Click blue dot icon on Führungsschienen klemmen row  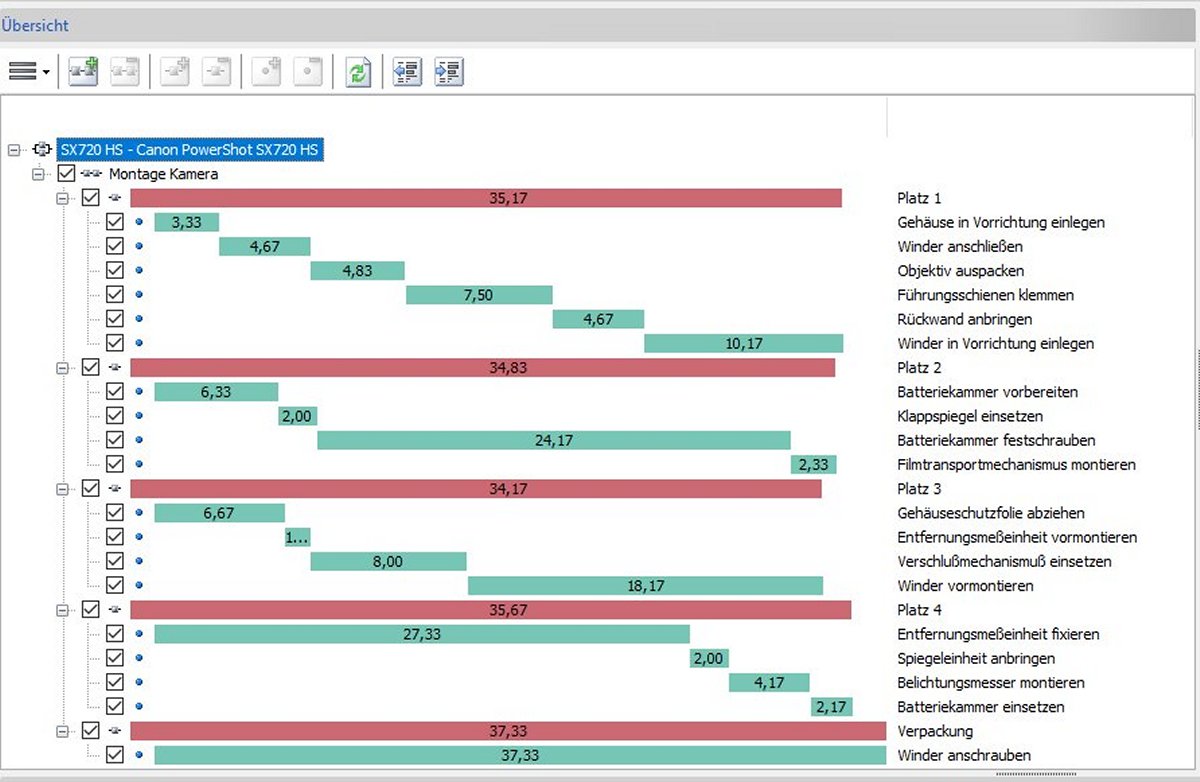(x=139, y=295)
